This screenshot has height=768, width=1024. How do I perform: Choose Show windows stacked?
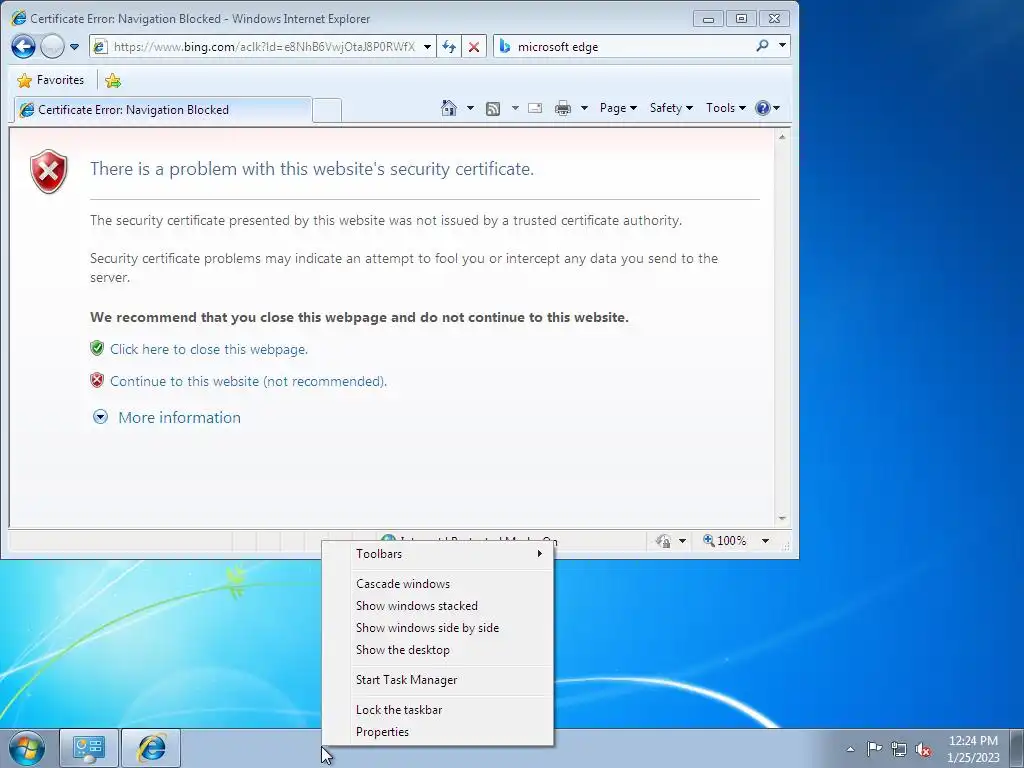[x=438, y=606]
